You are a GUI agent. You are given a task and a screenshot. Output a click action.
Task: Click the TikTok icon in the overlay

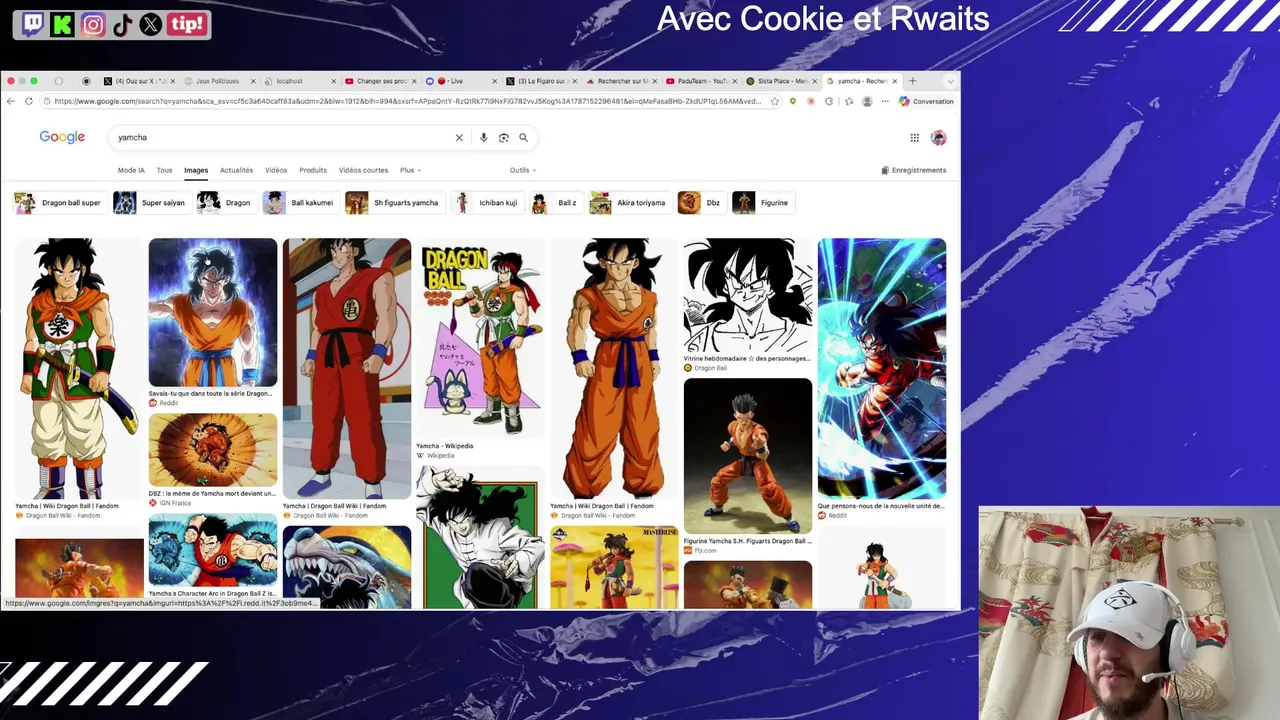tap(122, 25)
